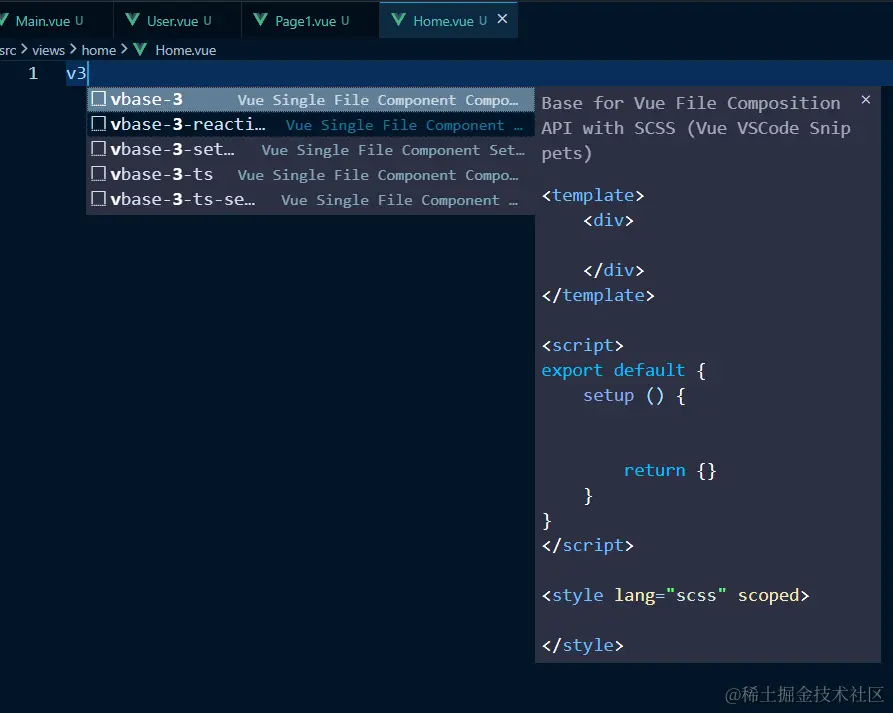This screenshot has height=713, width=893.
Task: Close the Home.vue tab
Action: click(502, 19)
